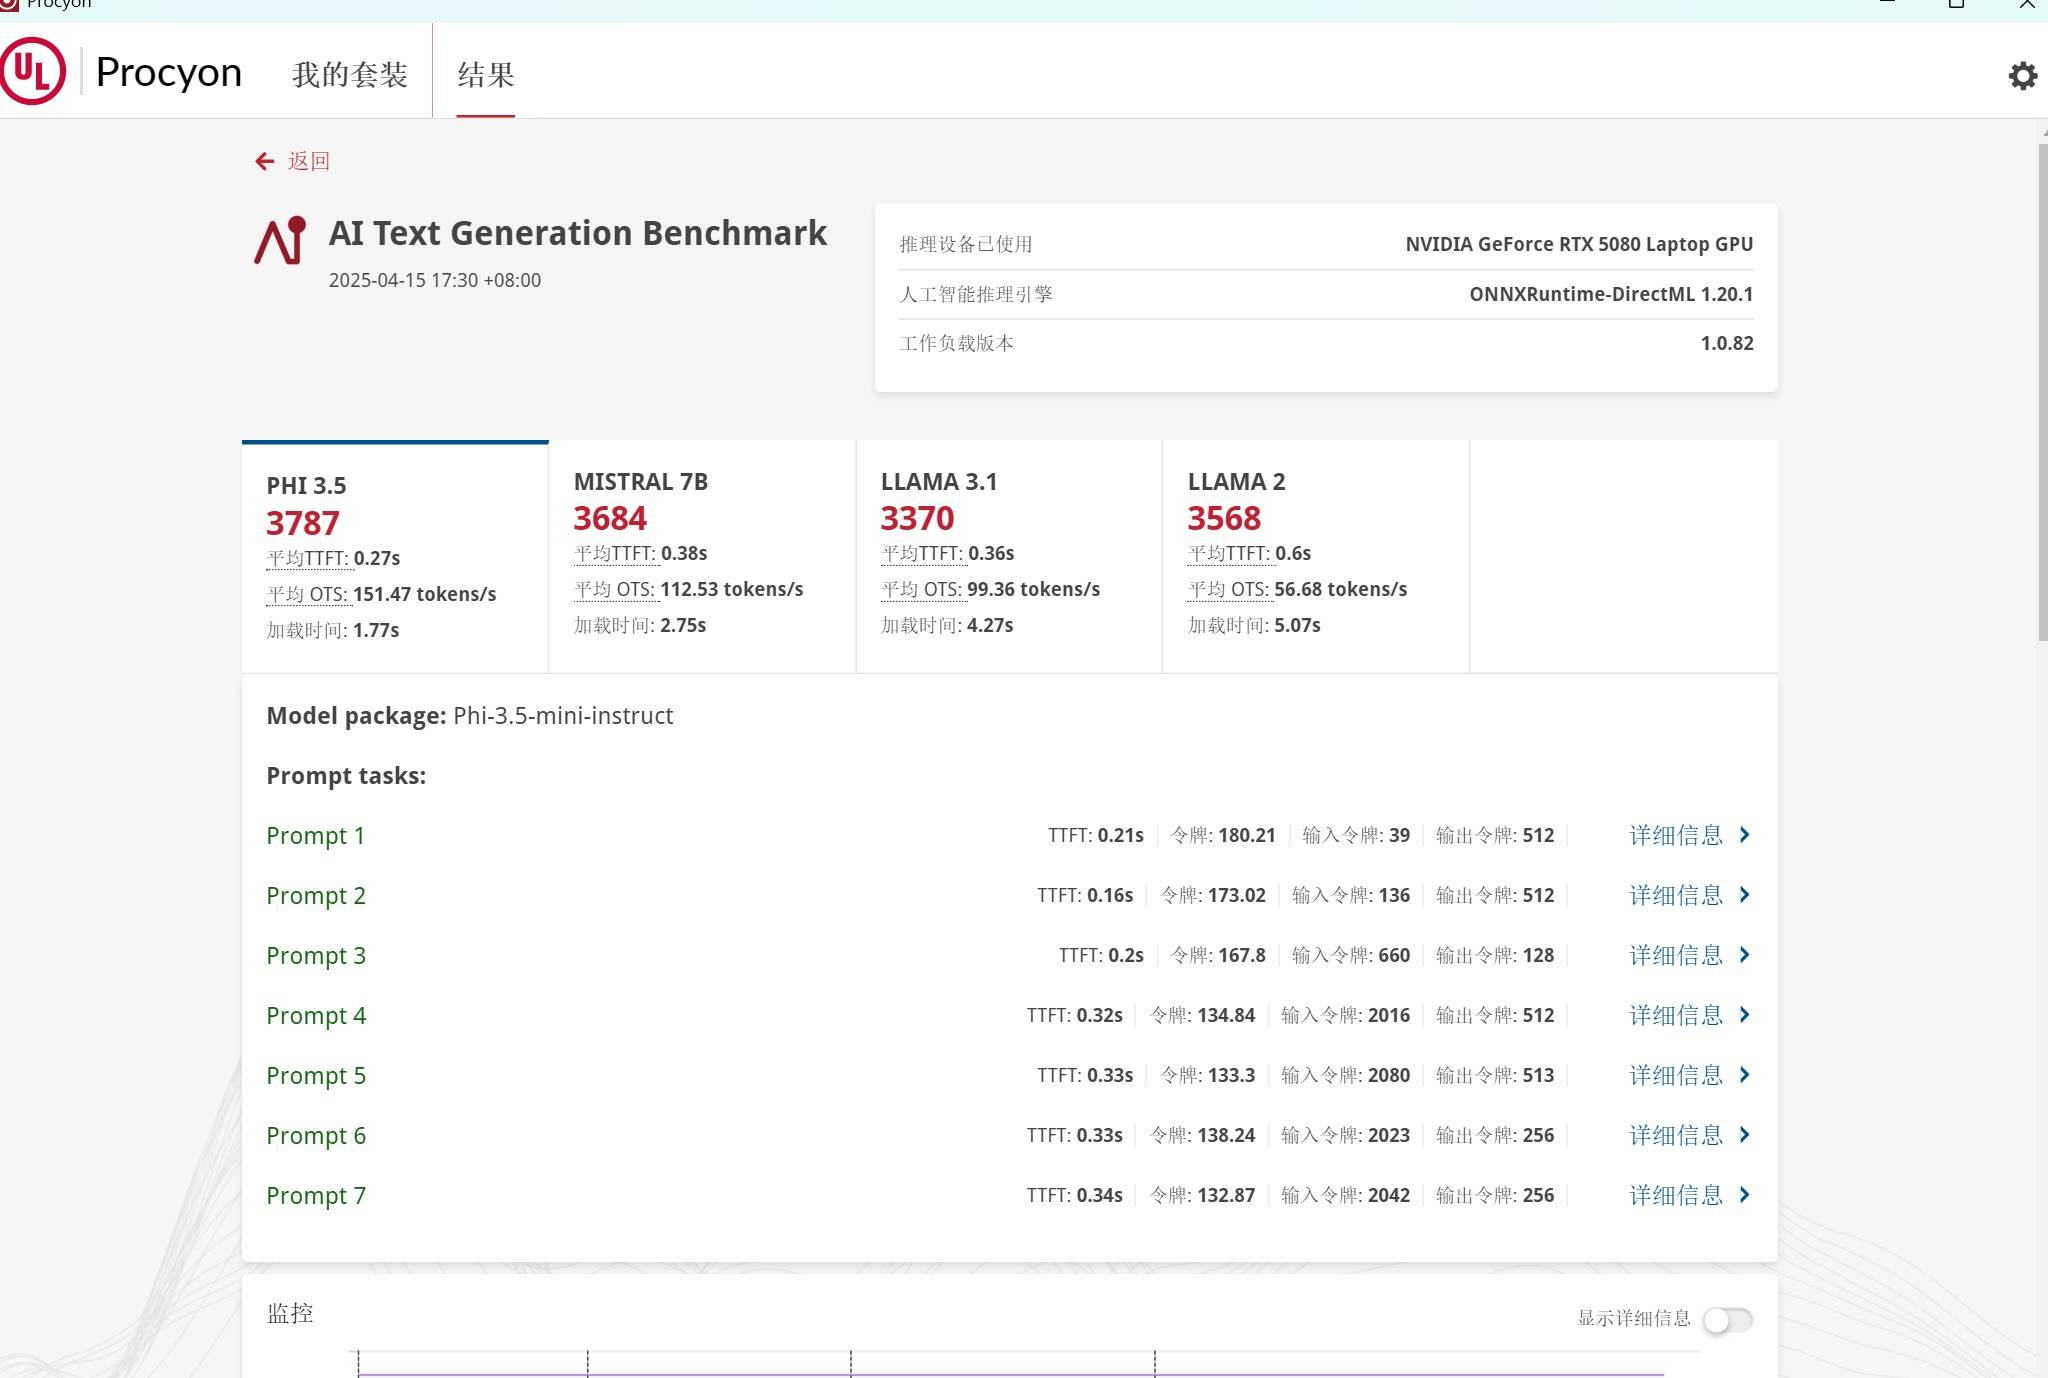Click the 返回 back link
Viewport: 2048px width, 1378px height.
point(308,161)
